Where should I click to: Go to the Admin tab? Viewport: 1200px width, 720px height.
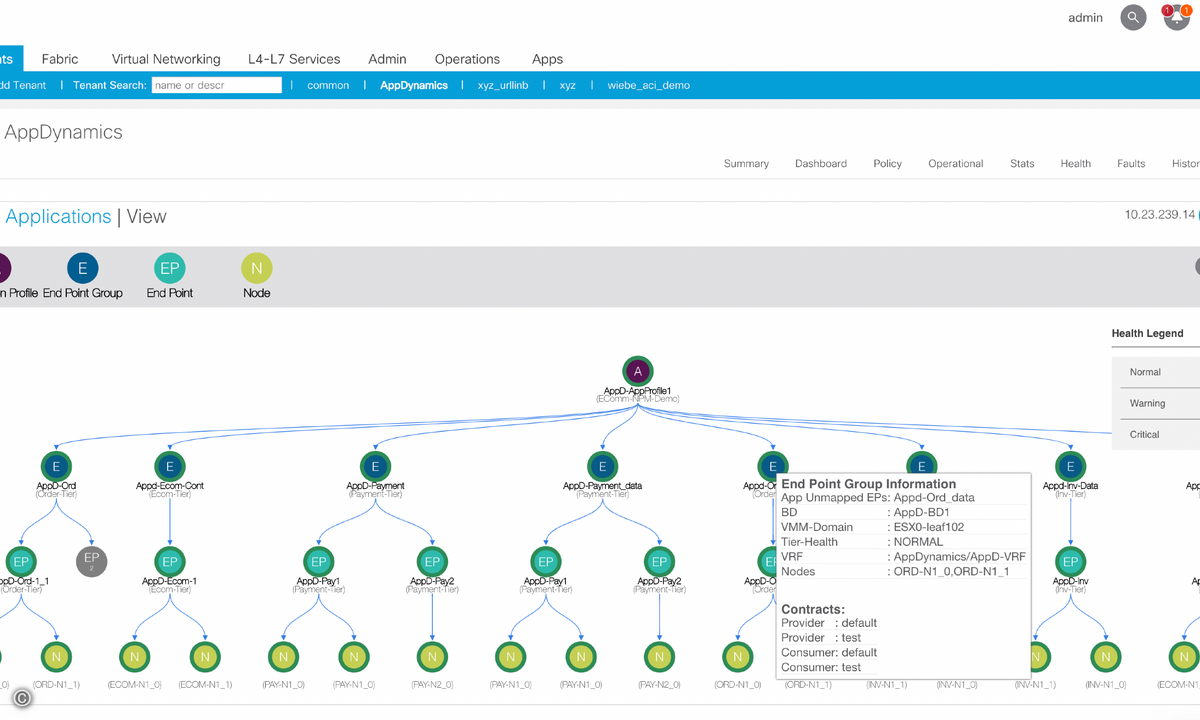pyautogui.click(x=387, y=59)
